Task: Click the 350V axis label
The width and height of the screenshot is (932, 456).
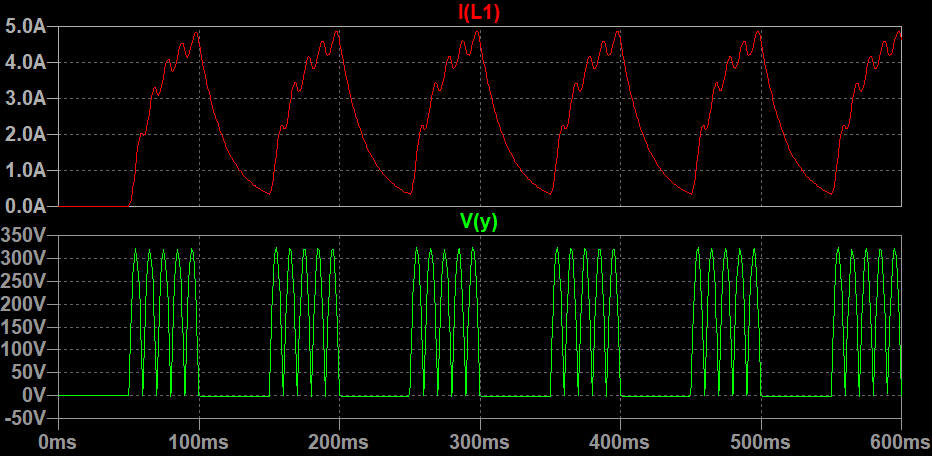Action: coord(24,236)
